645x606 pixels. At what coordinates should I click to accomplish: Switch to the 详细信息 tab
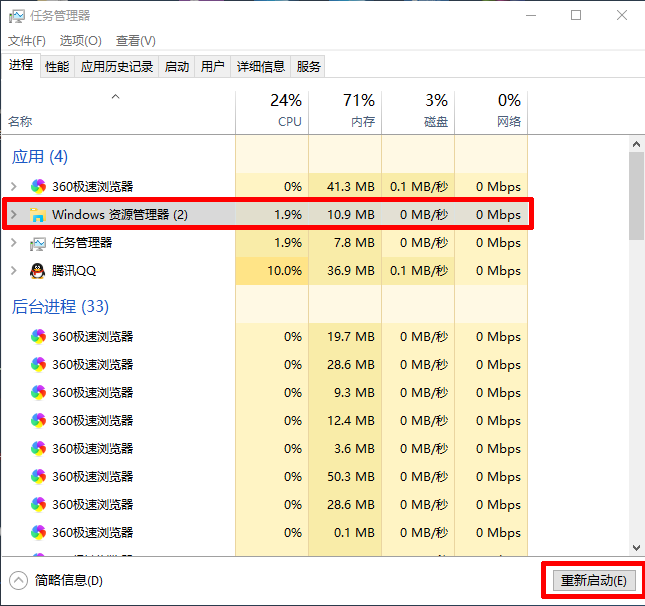coord(260,67)
